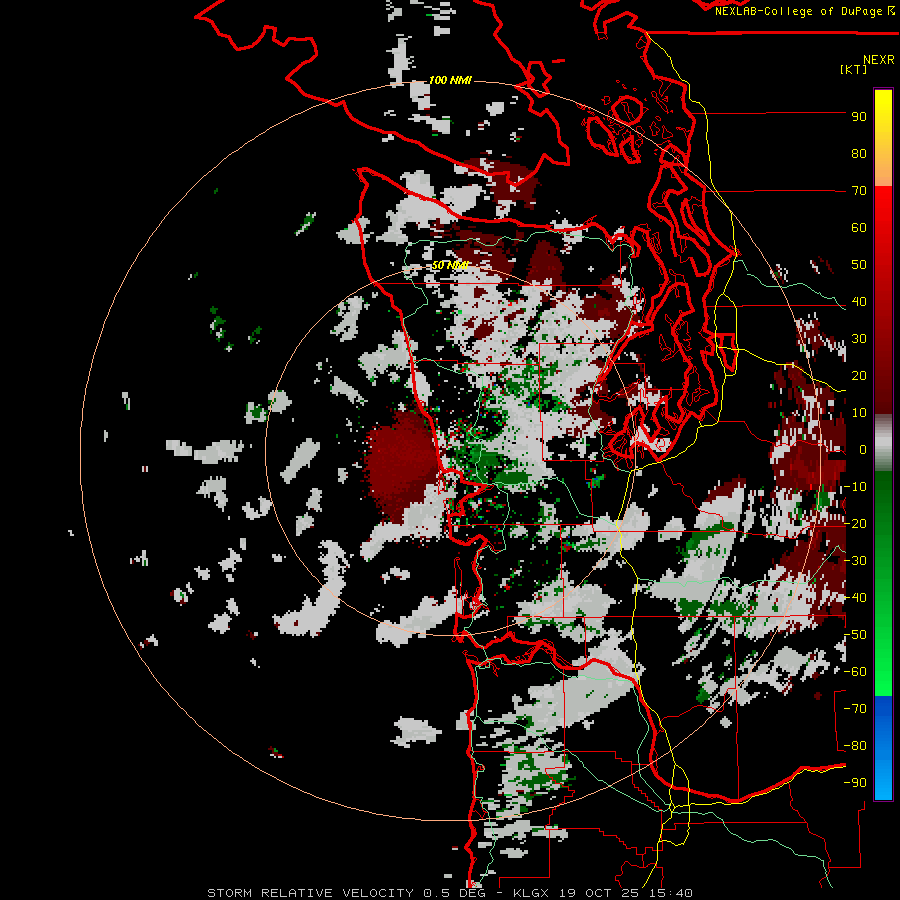Select the -80 value on the velocity scale

coord(855,746)
